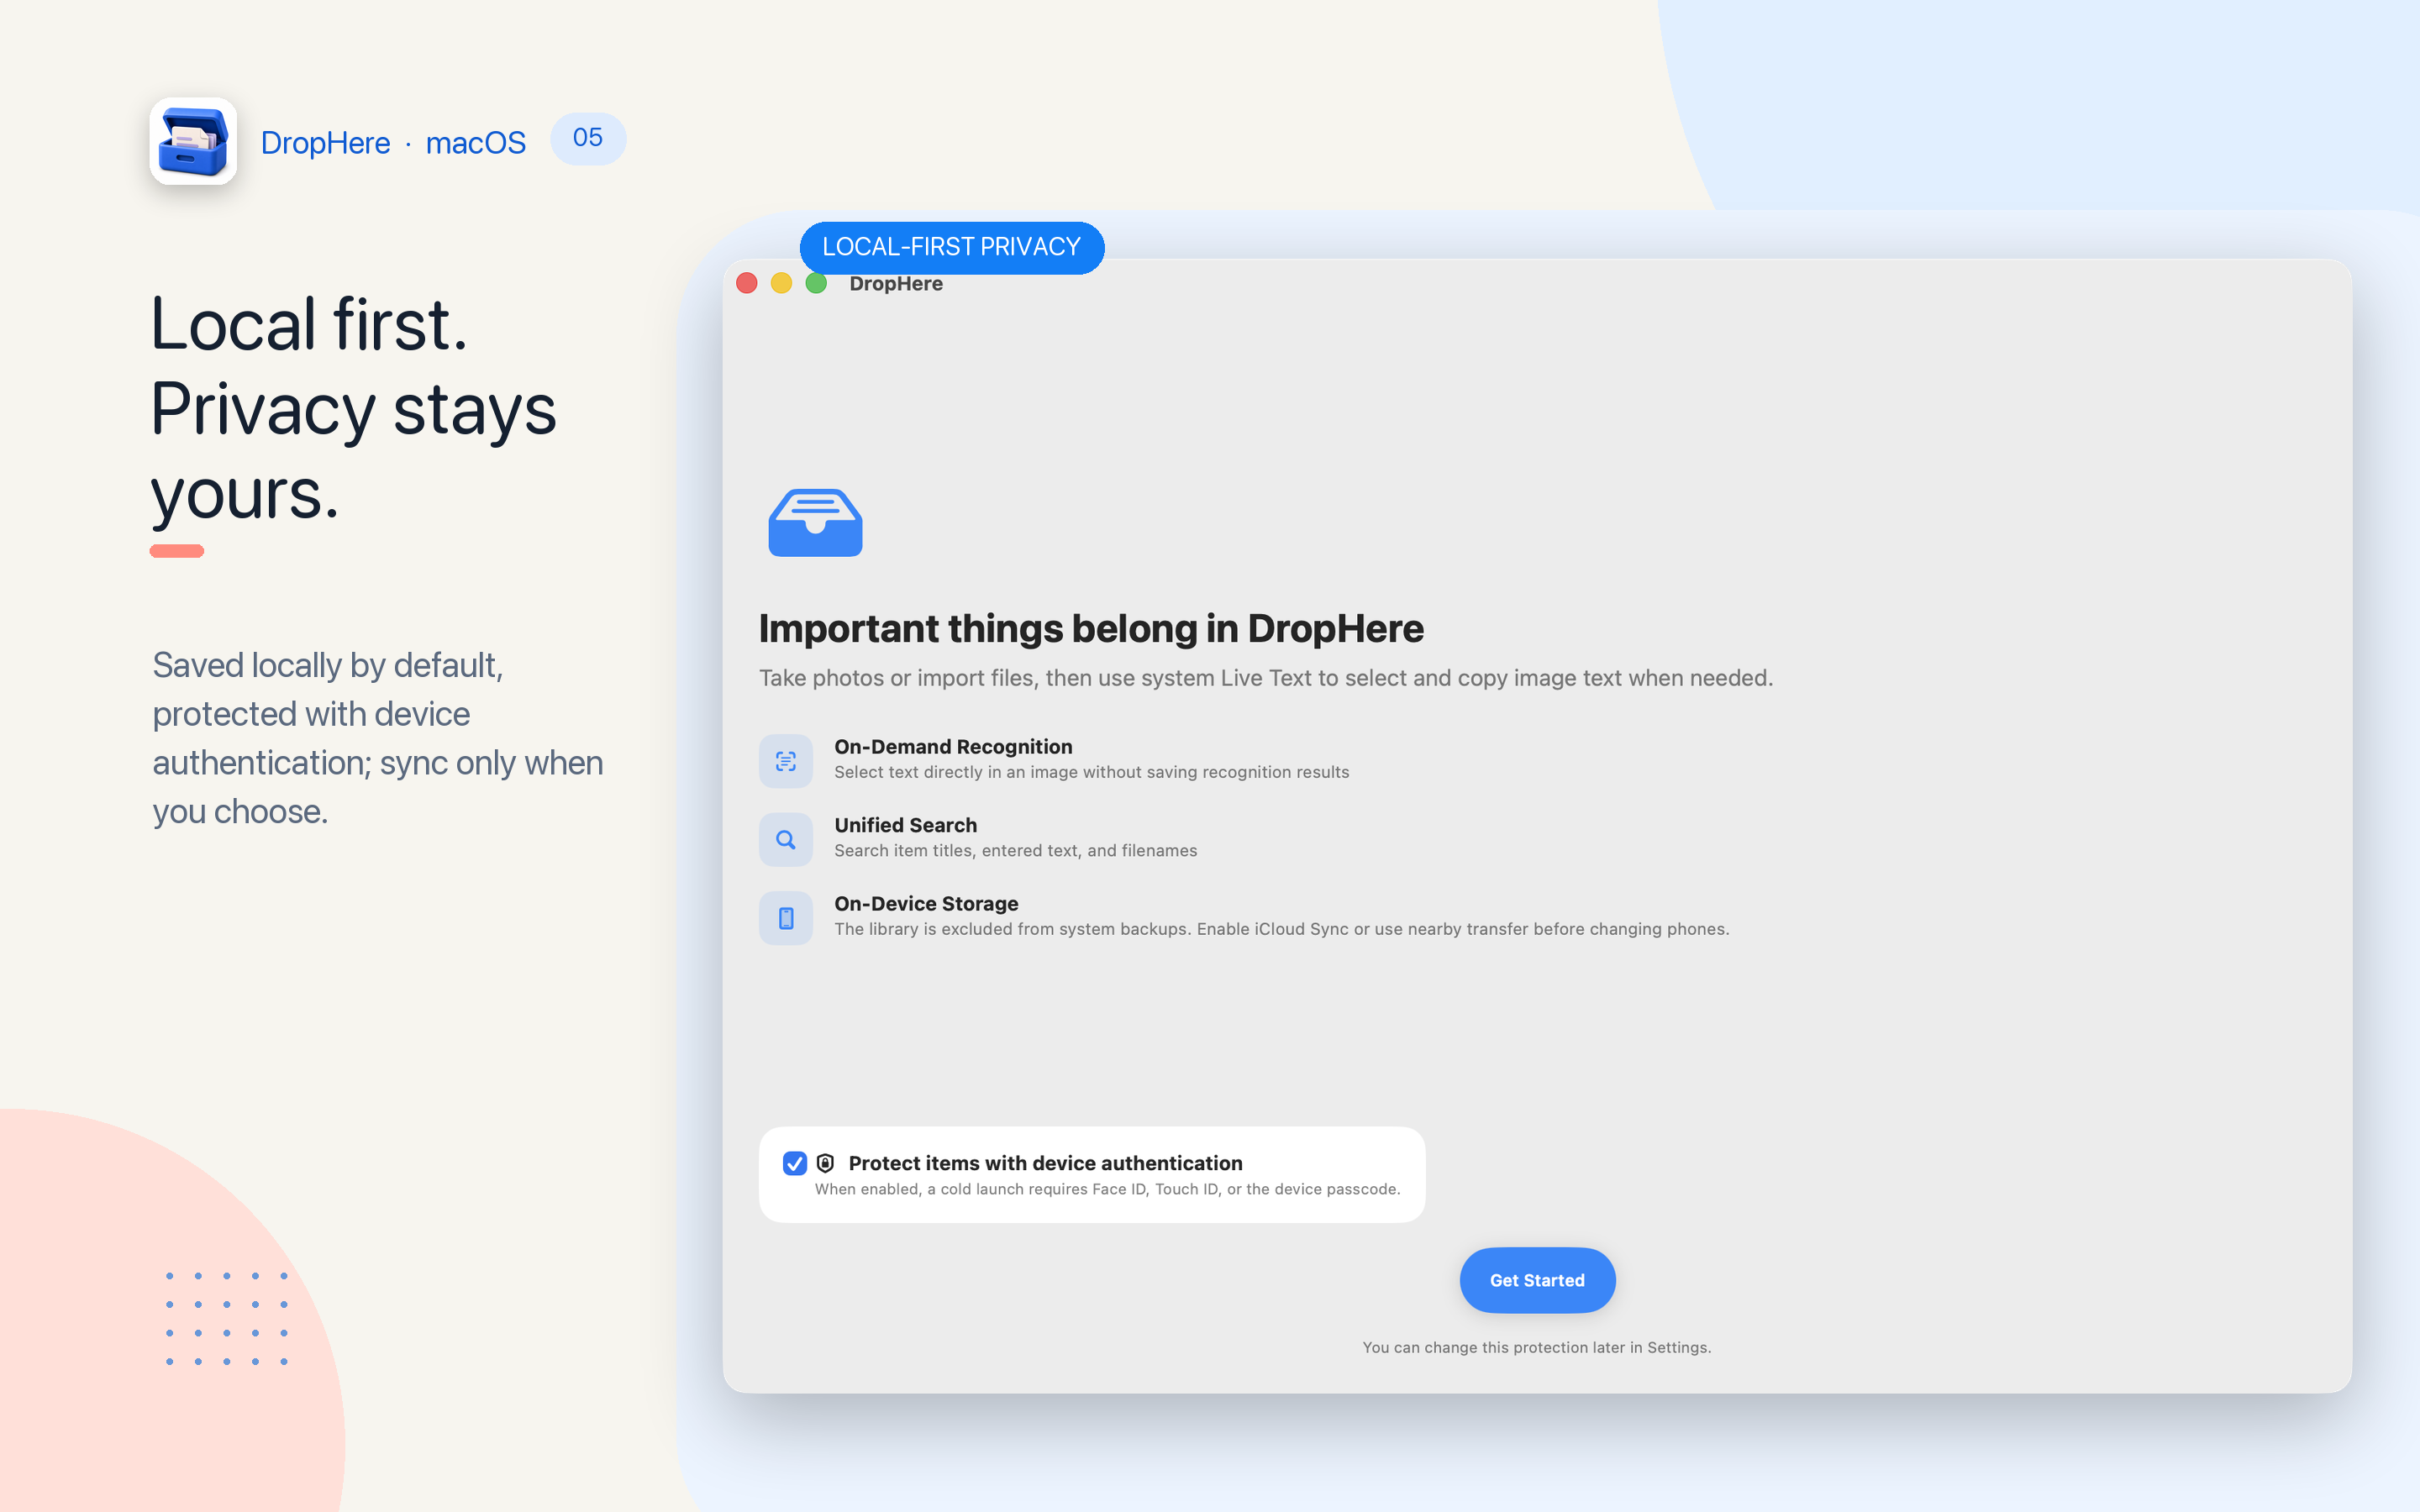The image size is (2420, 1512).
Task: Click the LOCAL-FIRST PRIVACY badge
Action: click(951, 247)
